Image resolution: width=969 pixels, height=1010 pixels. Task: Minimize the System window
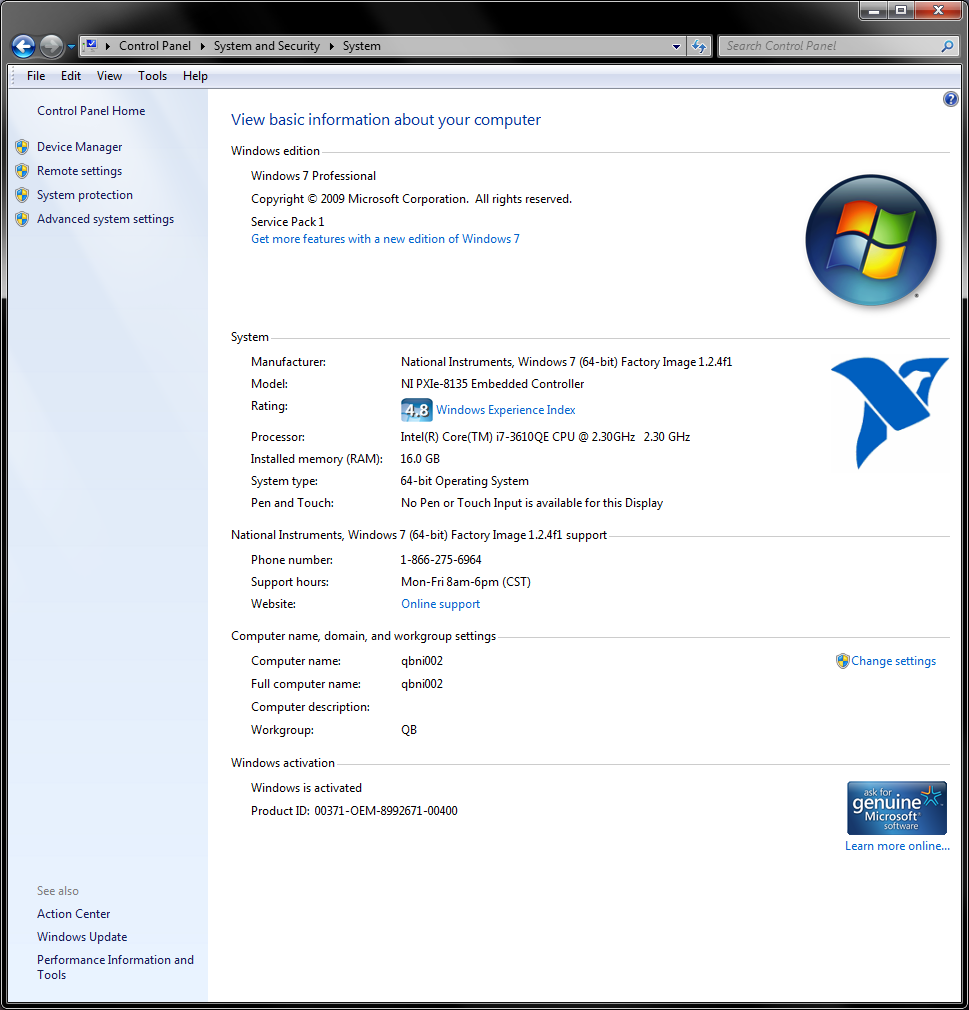[x=874, y=10]
